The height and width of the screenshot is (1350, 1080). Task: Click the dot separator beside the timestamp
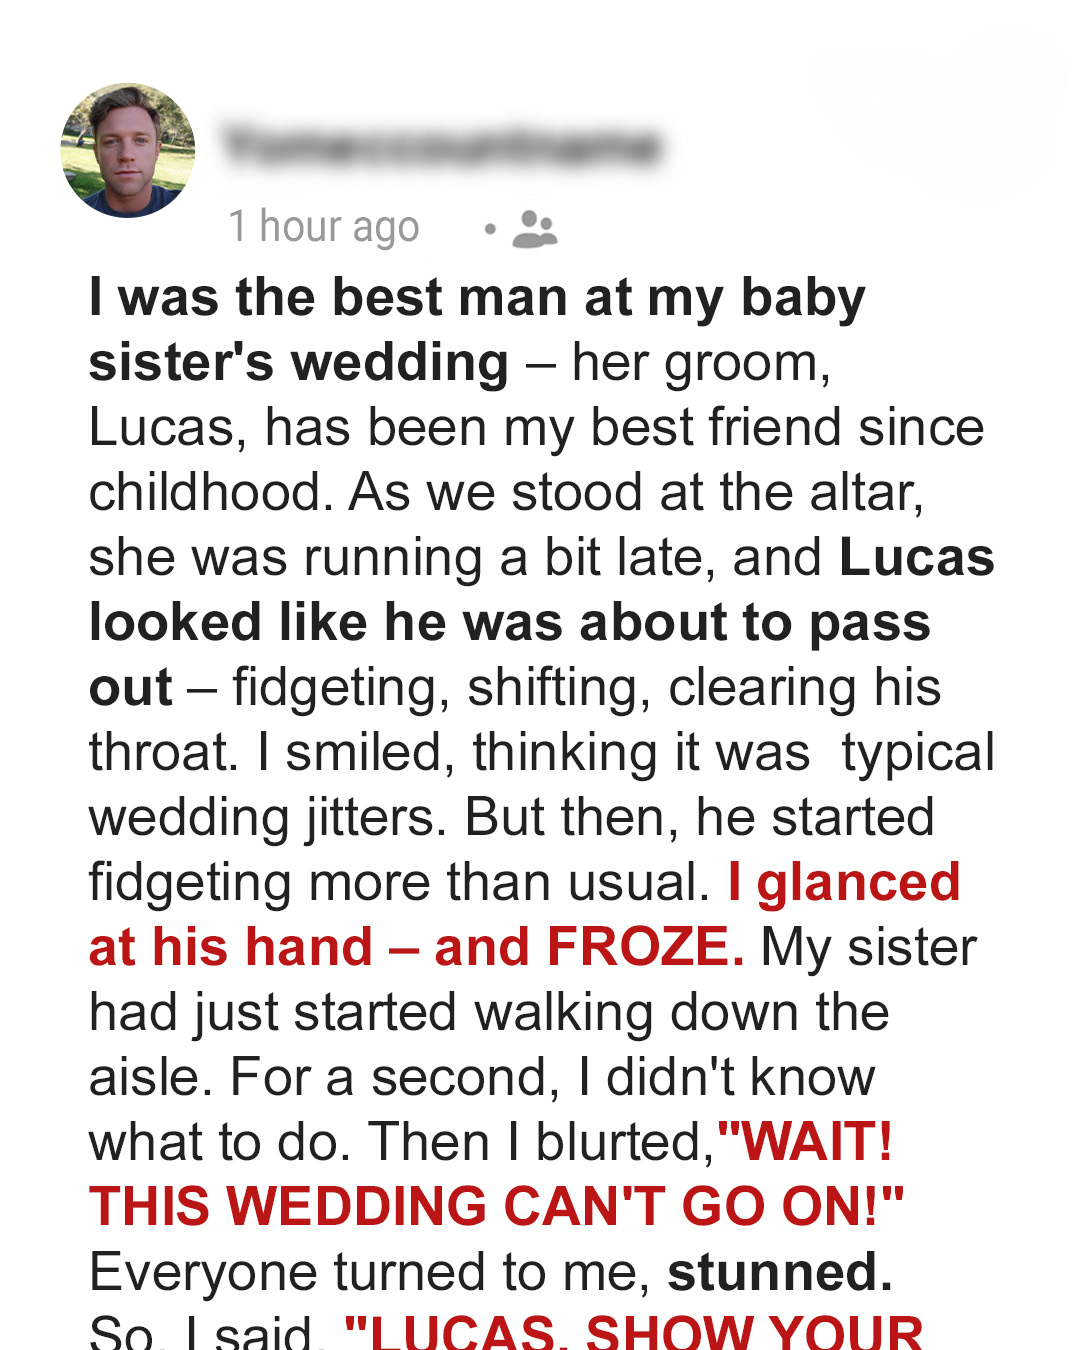pos(490,229)
